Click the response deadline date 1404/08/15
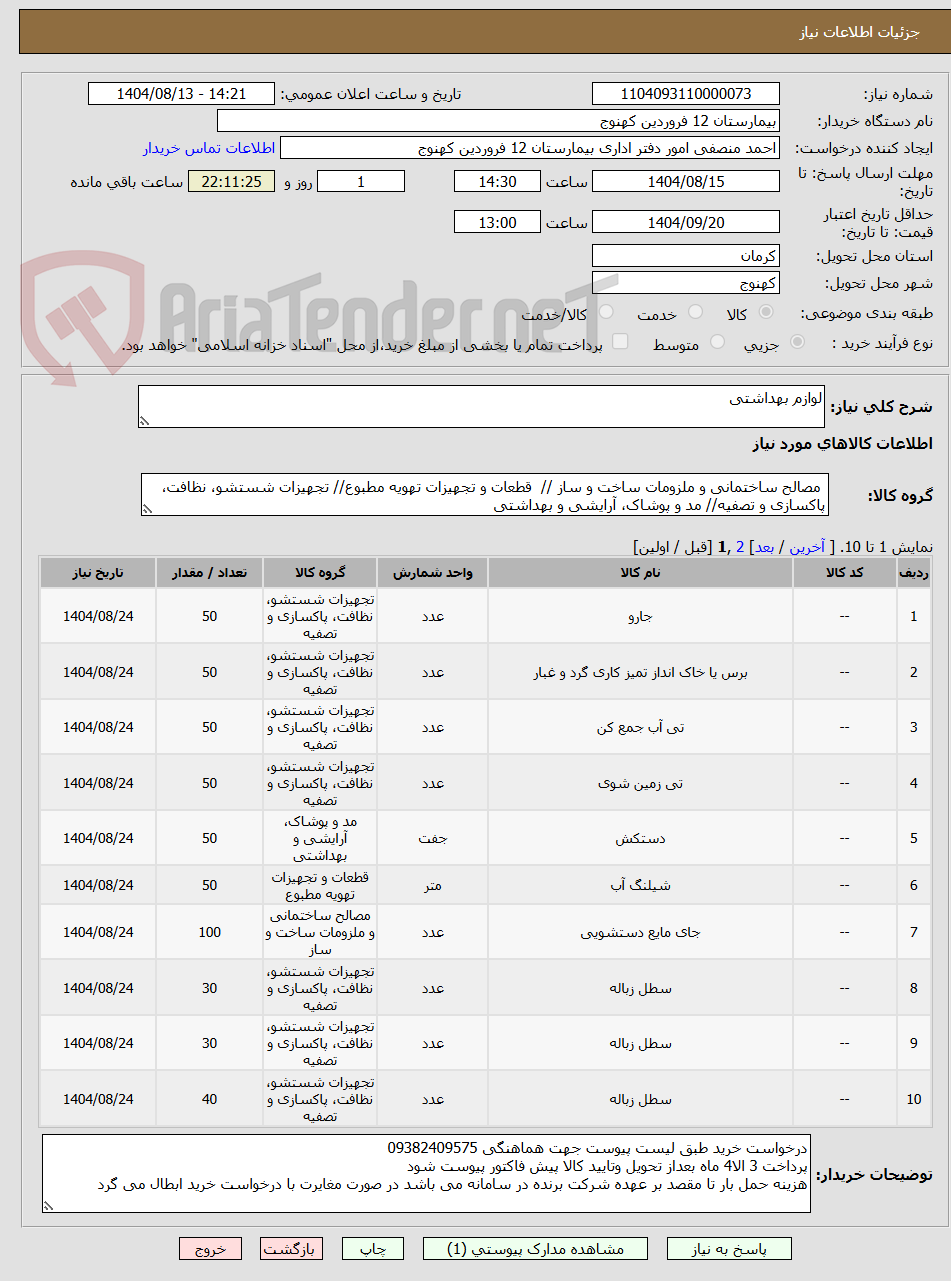The image size is (951, 1281). point(686,181)
